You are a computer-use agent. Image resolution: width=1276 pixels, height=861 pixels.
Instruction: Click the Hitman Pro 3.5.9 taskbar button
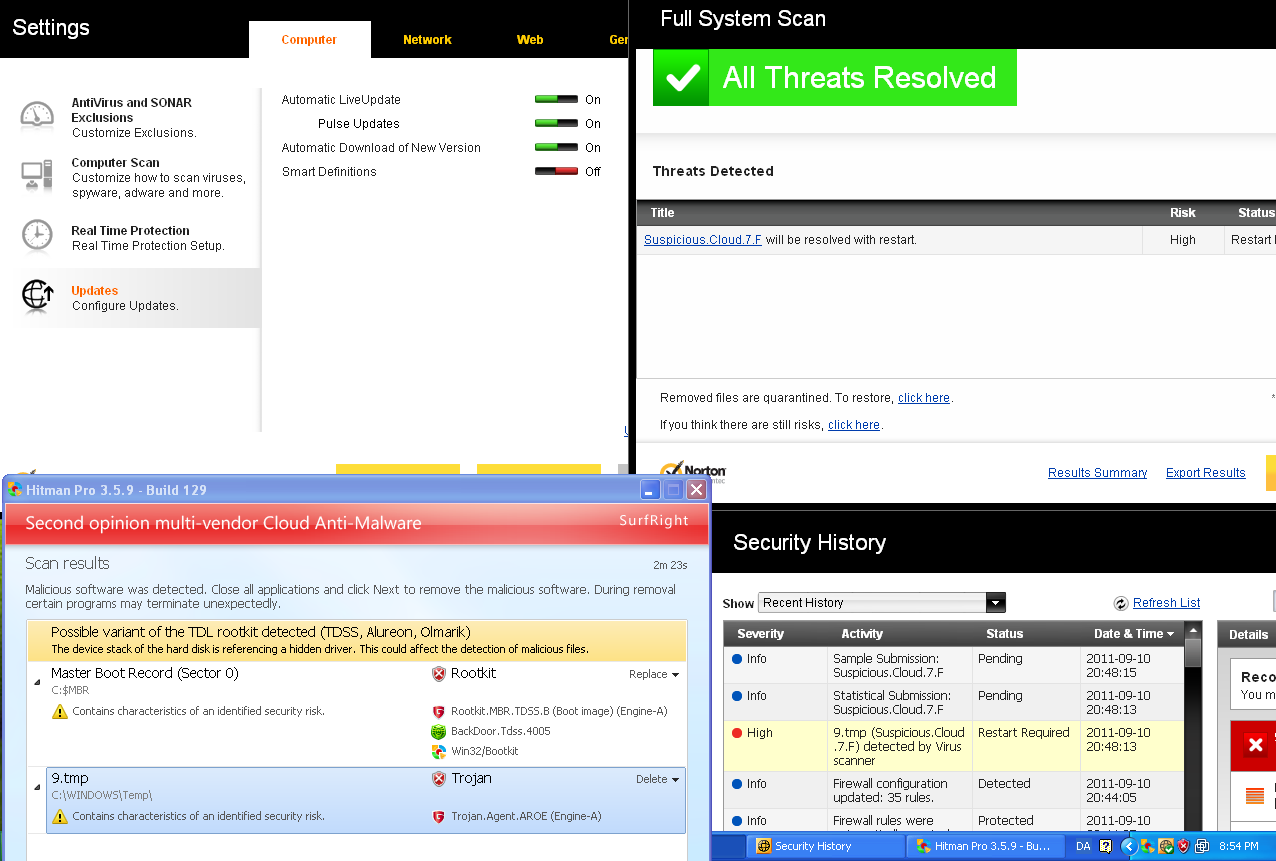click(986, 846)
